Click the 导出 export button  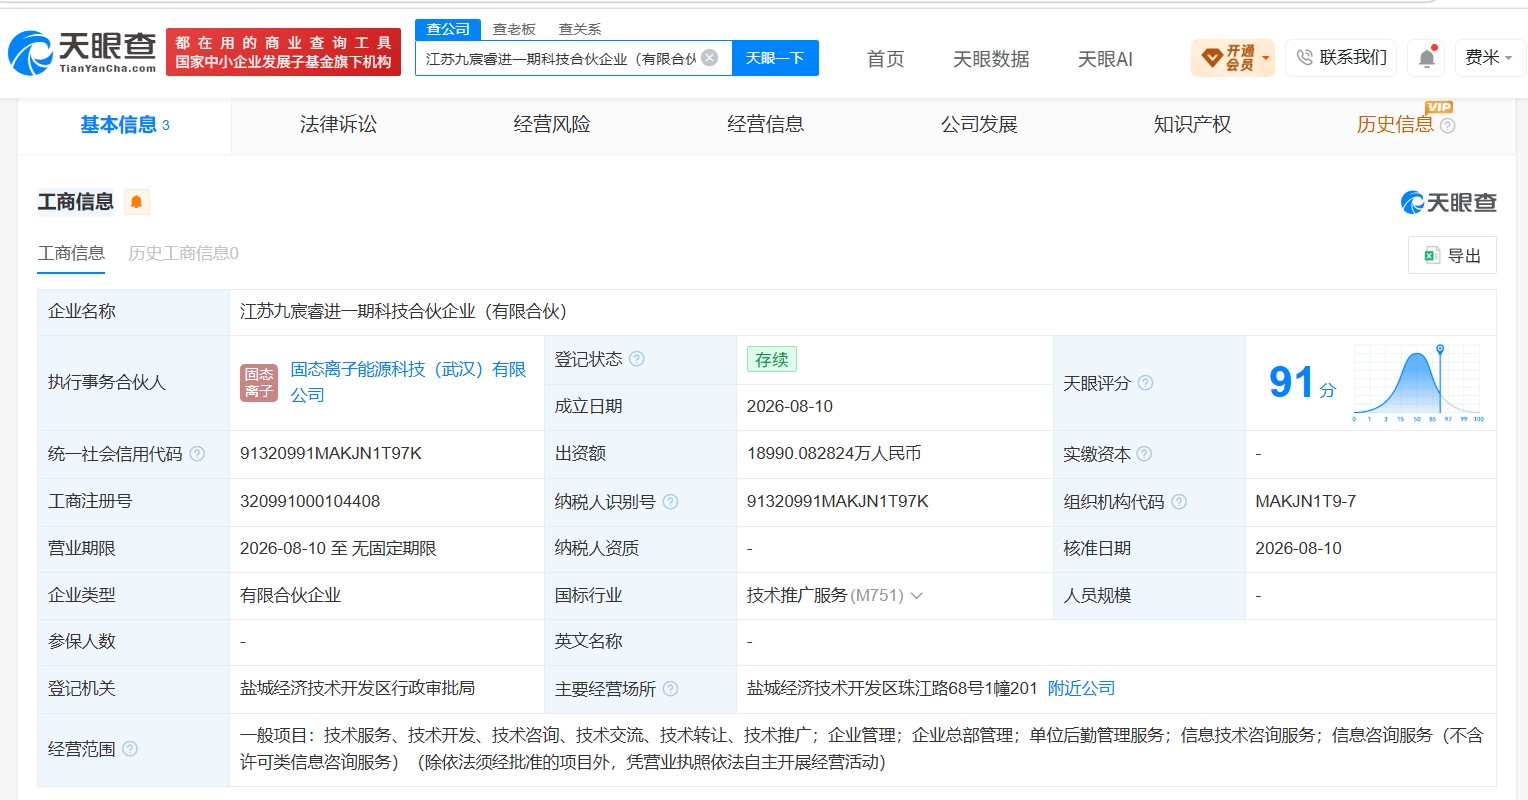pyautogui.click(x=1452, y=256)
